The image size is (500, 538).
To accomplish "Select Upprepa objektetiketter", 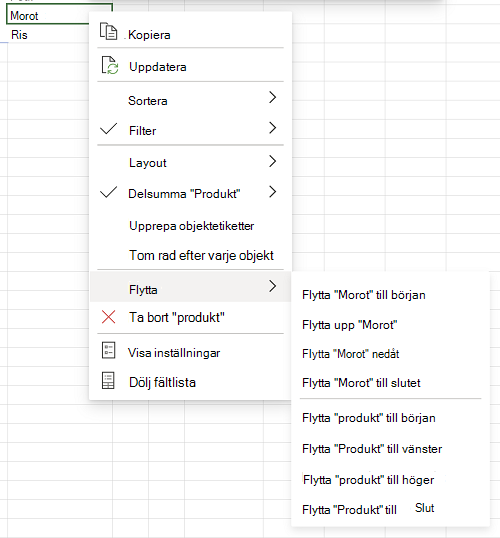I will tap(191, 226).
